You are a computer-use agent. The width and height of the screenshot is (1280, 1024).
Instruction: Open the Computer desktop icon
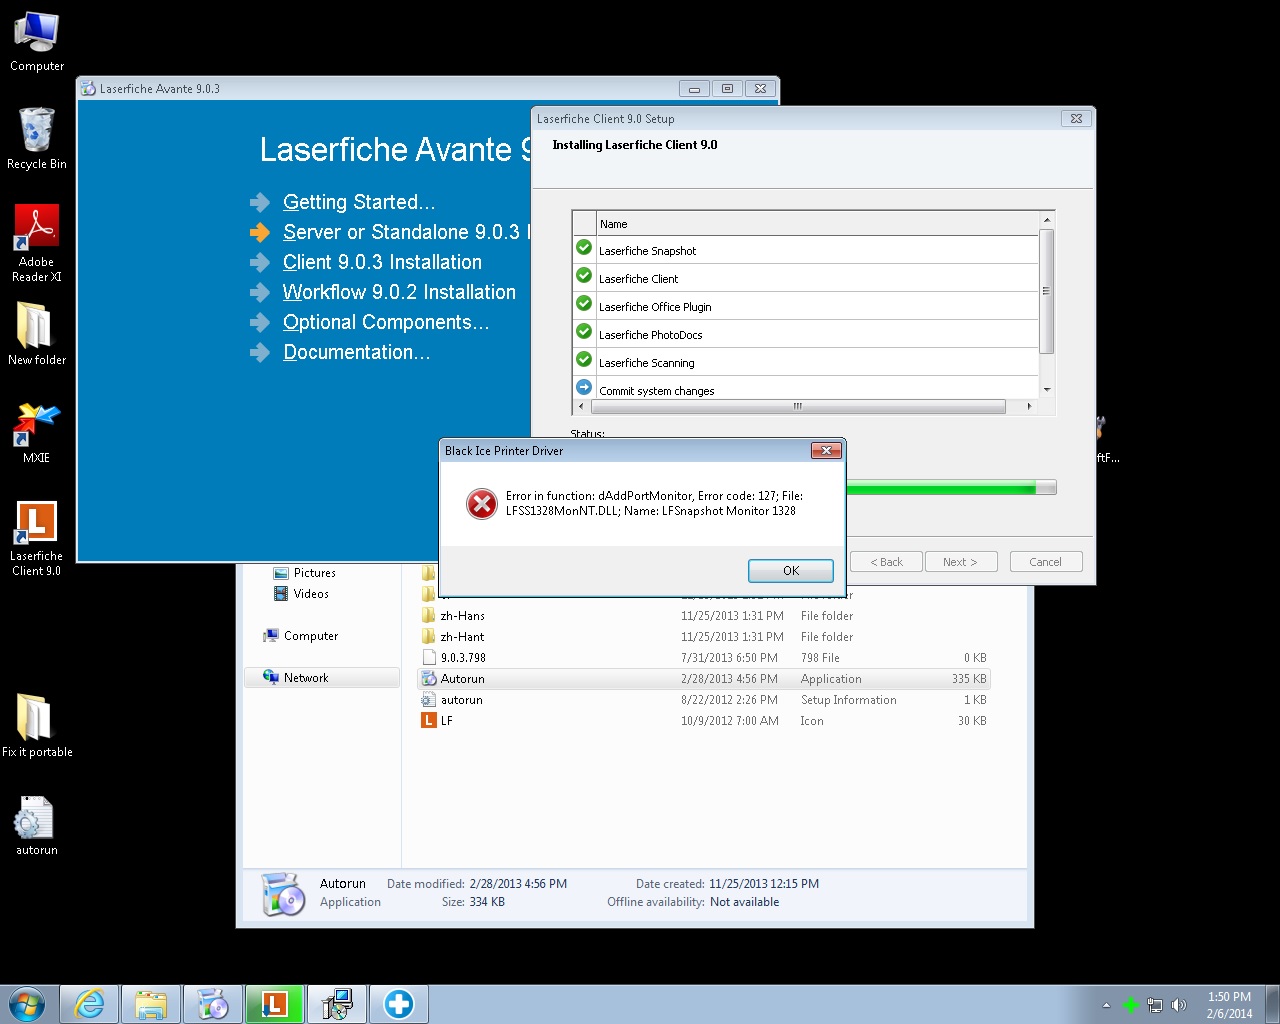(37, 42)
